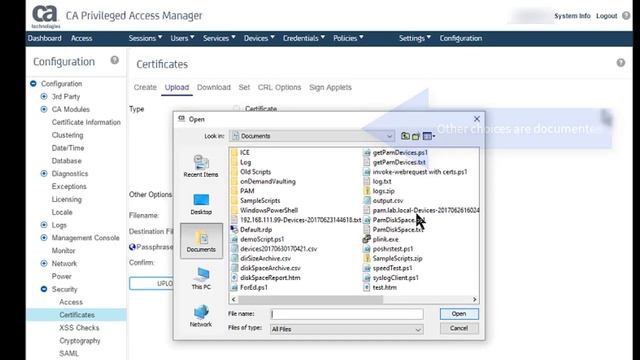Open Network in the places bar

point(201,316)
